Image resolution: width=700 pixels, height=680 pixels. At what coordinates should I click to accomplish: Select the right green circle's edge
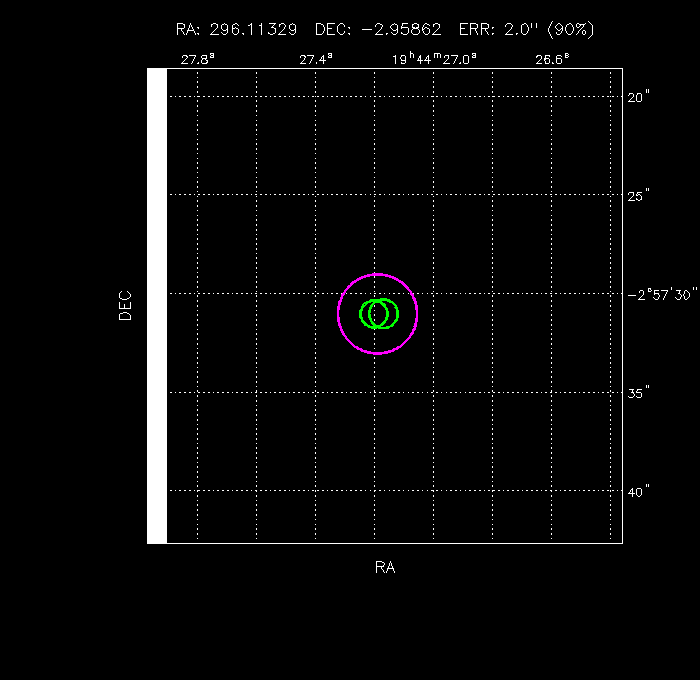click(398, 313)
